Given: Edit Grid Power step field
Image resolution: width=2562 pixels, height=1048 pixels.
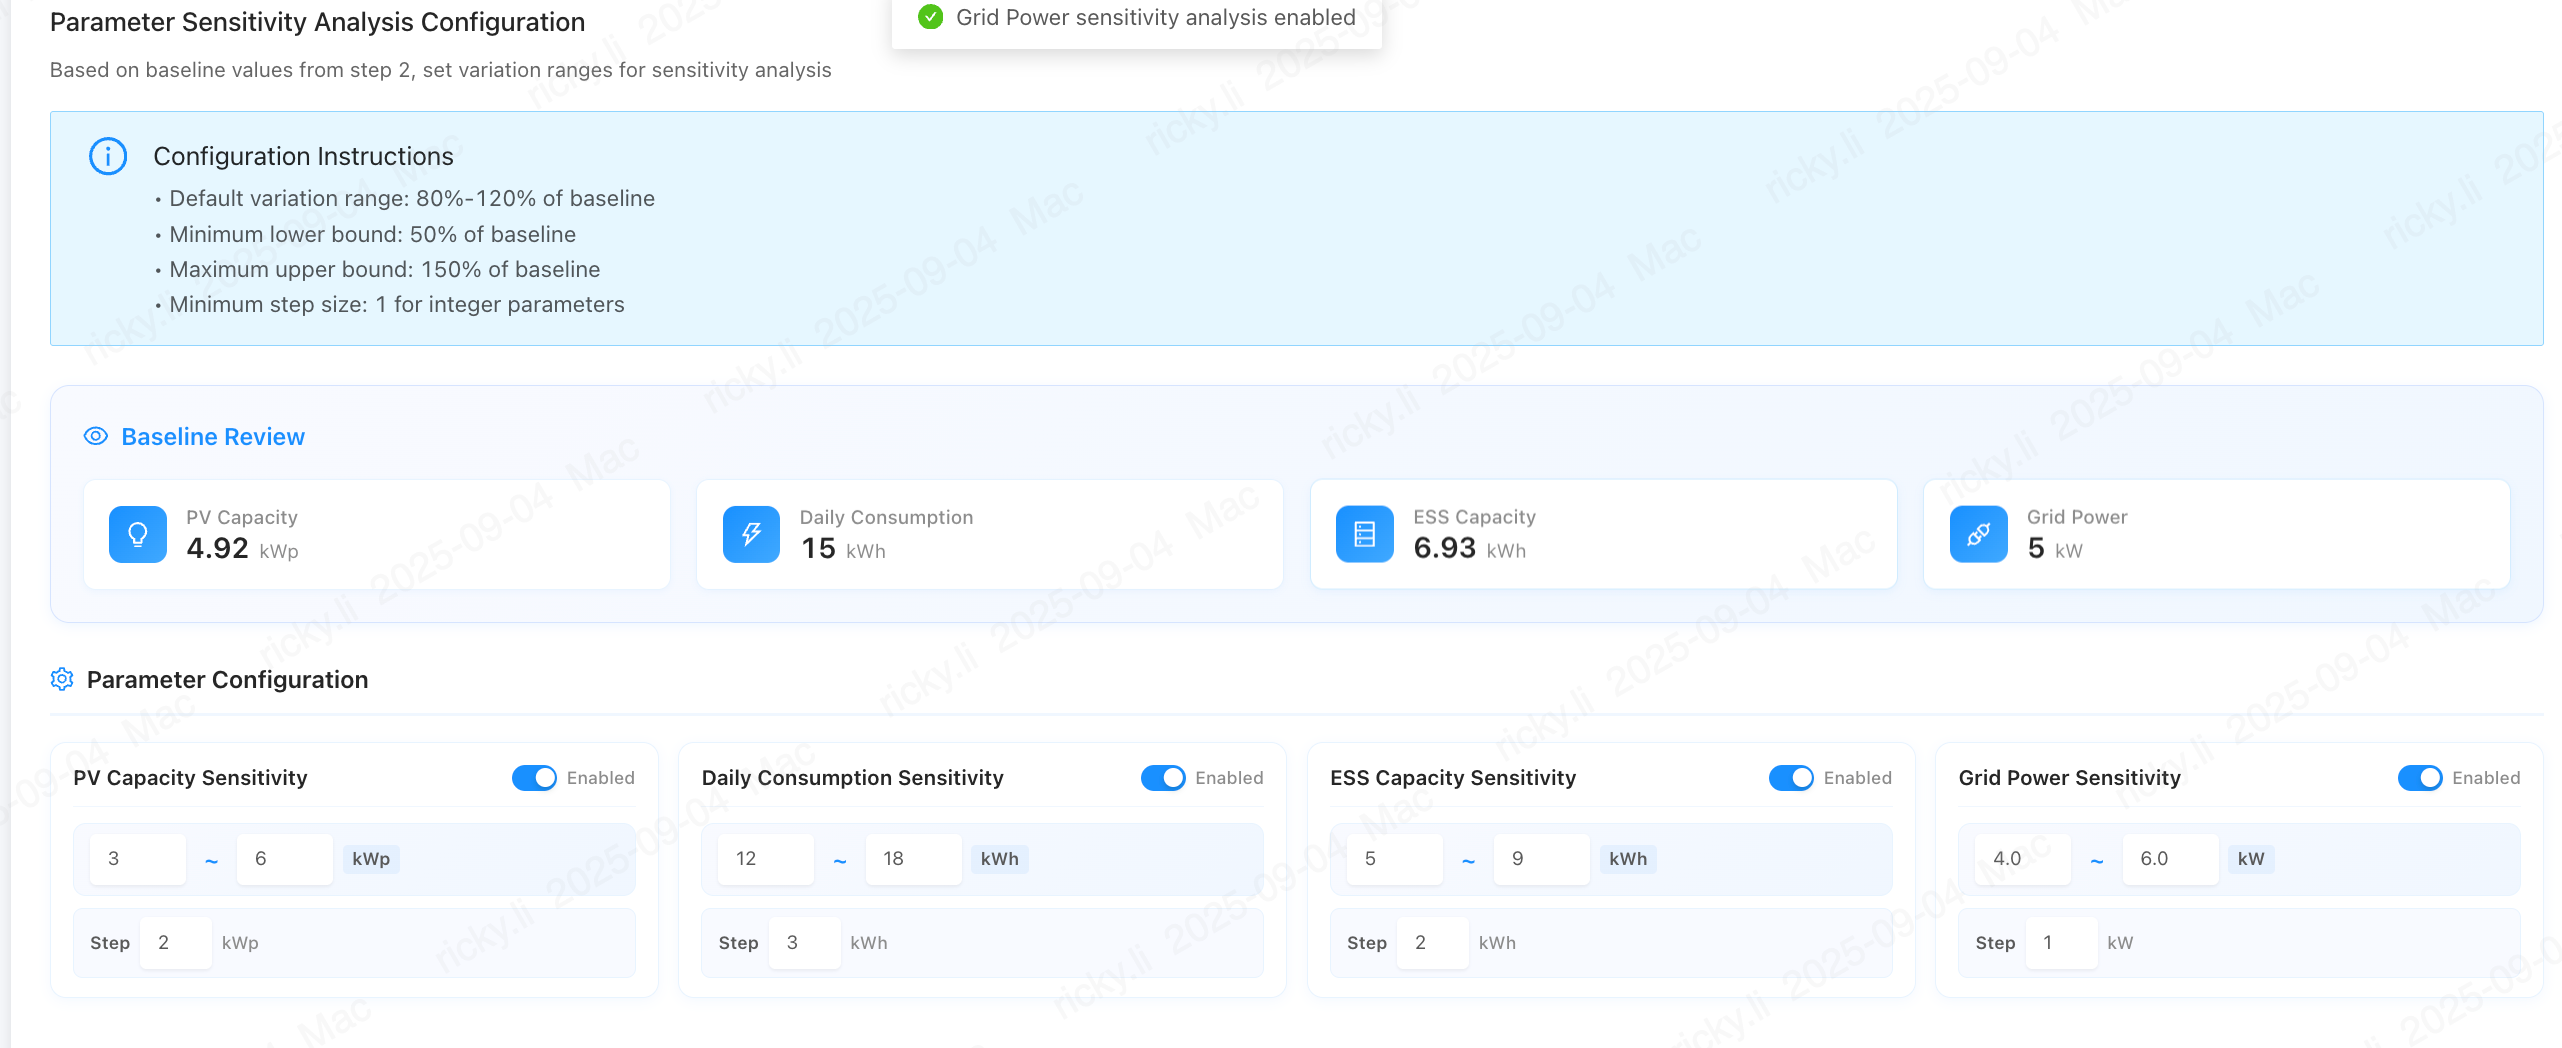Looking at the screenshot, I should [2062, 943].
